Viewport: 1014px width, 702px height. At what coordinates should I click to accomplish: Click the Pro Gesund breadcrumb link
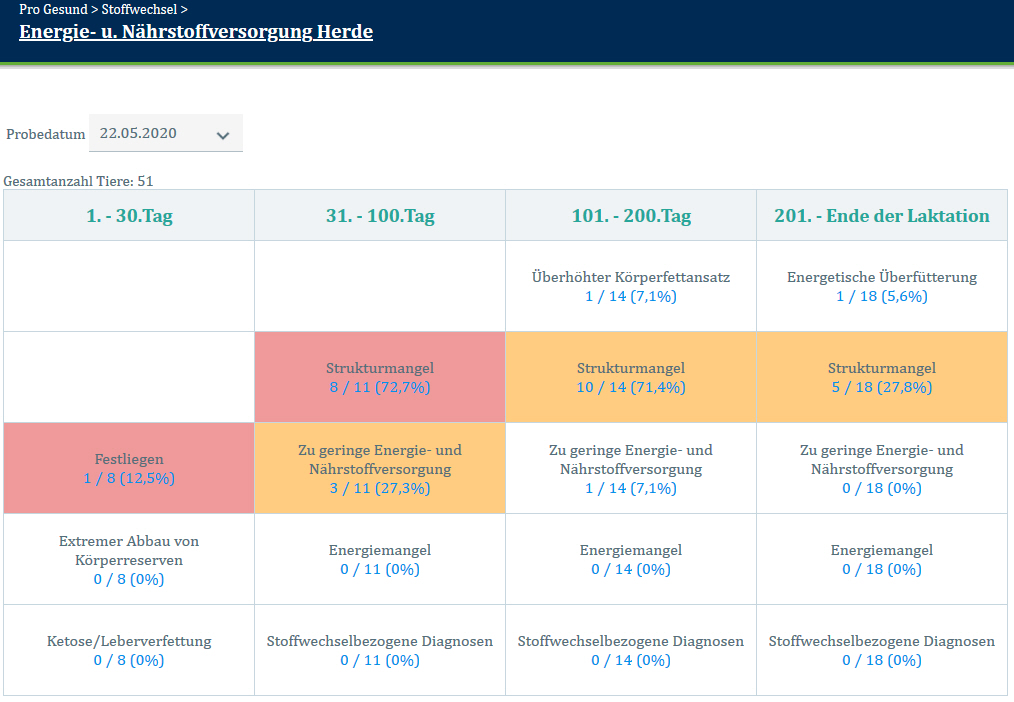(x=53, y=9)
